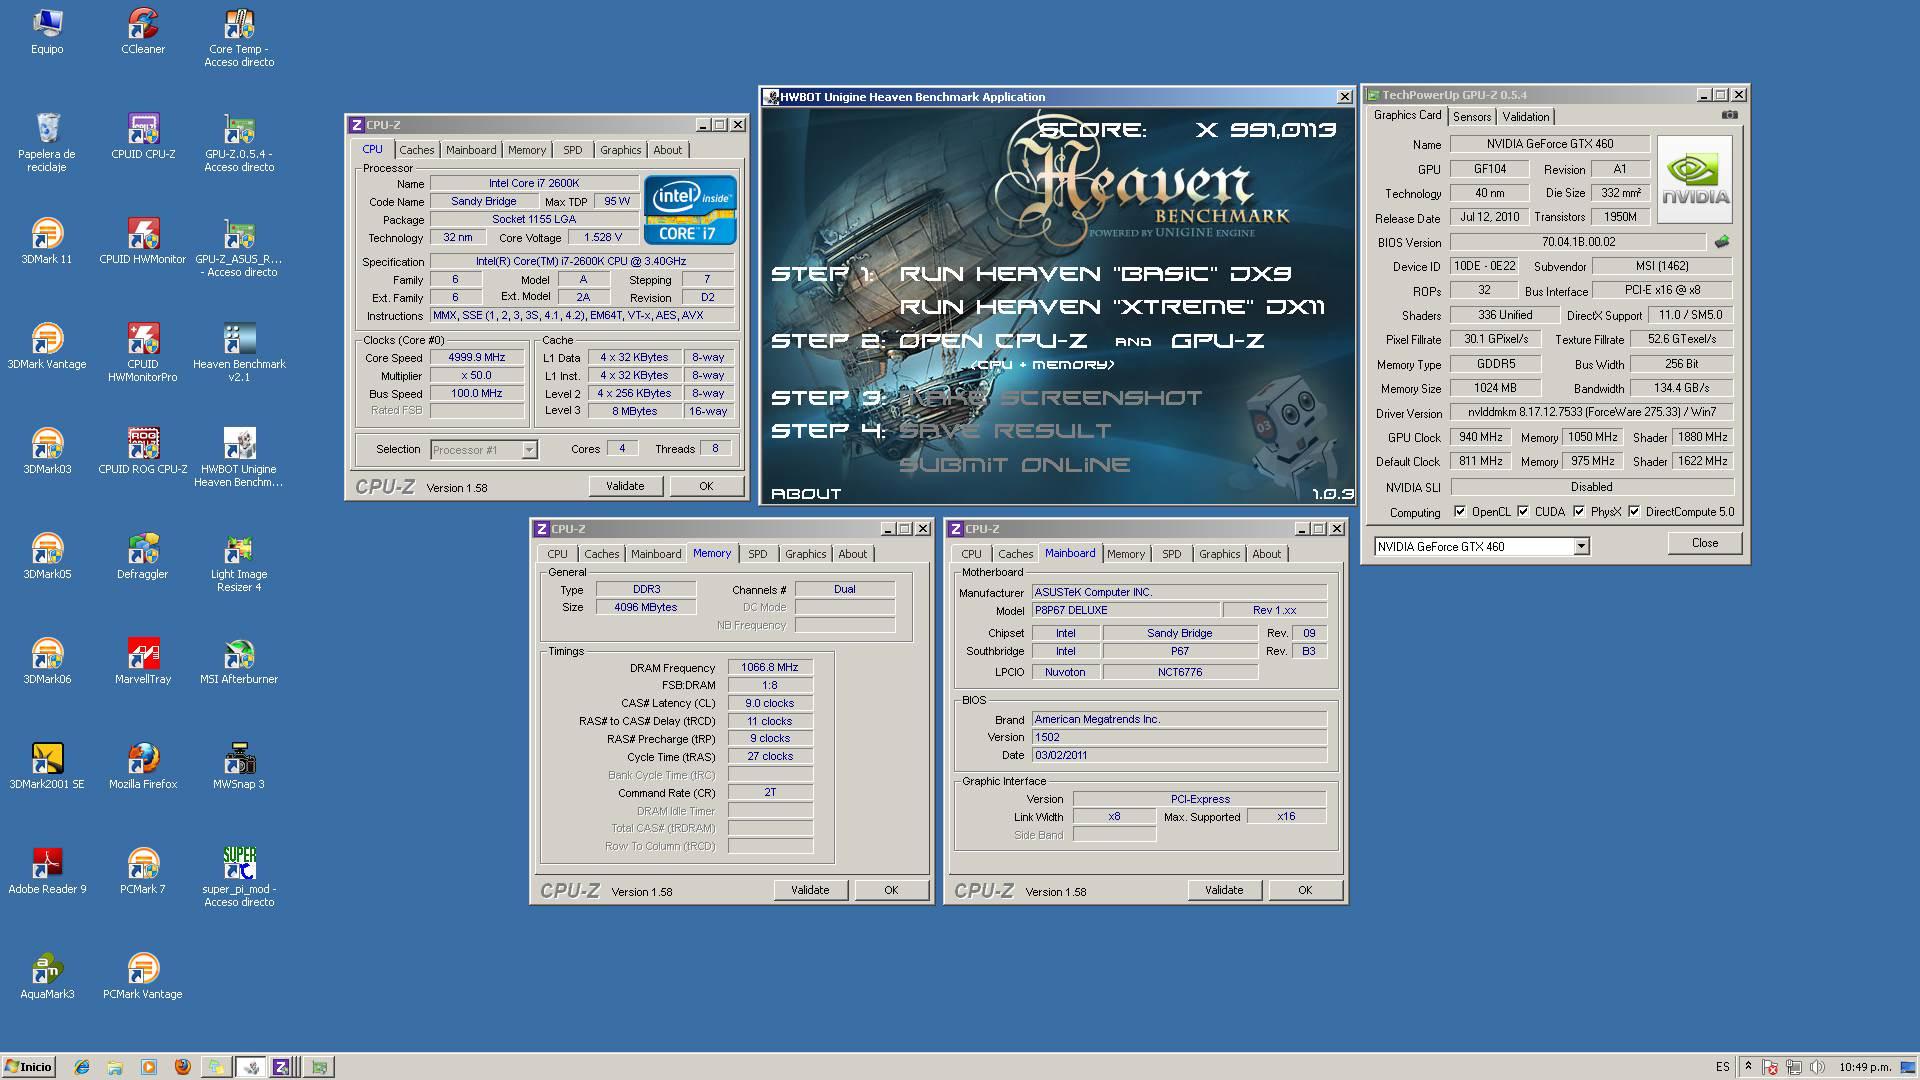Click GPU name field NVIDIA GeForce GTX 460

coord(1550,144)
